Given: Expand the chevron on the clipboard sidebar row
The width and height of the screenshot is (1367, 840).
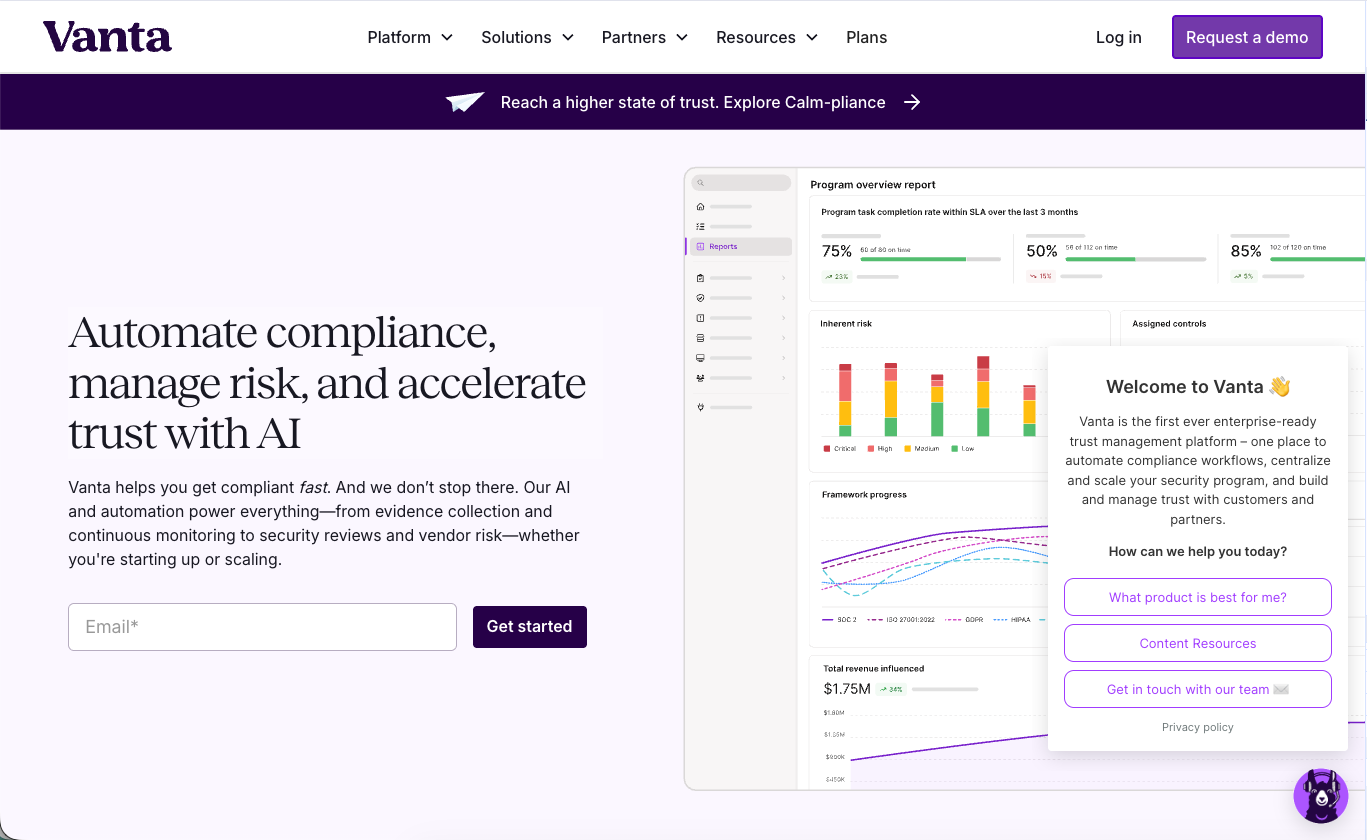Looking at the screenshot, I should tap(783, 278).
